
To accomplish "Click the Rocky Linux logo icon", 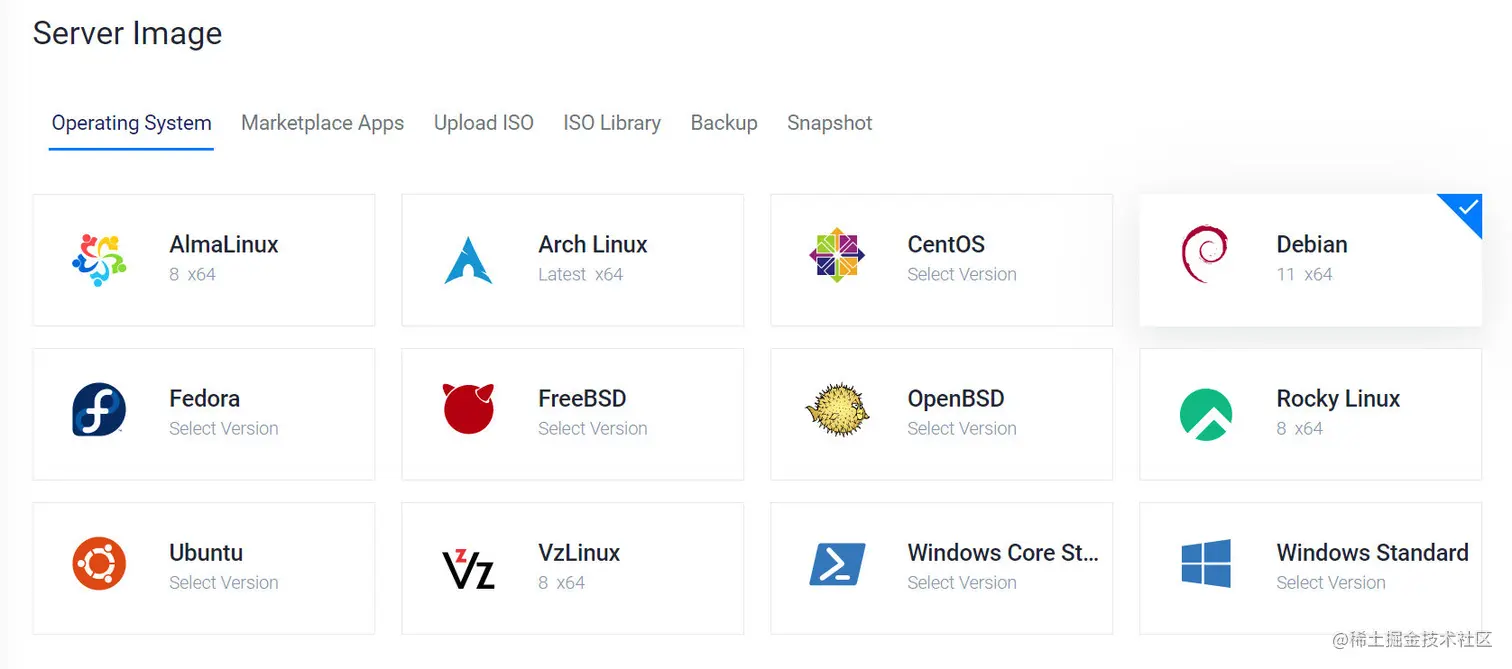I will point(1206,412).
